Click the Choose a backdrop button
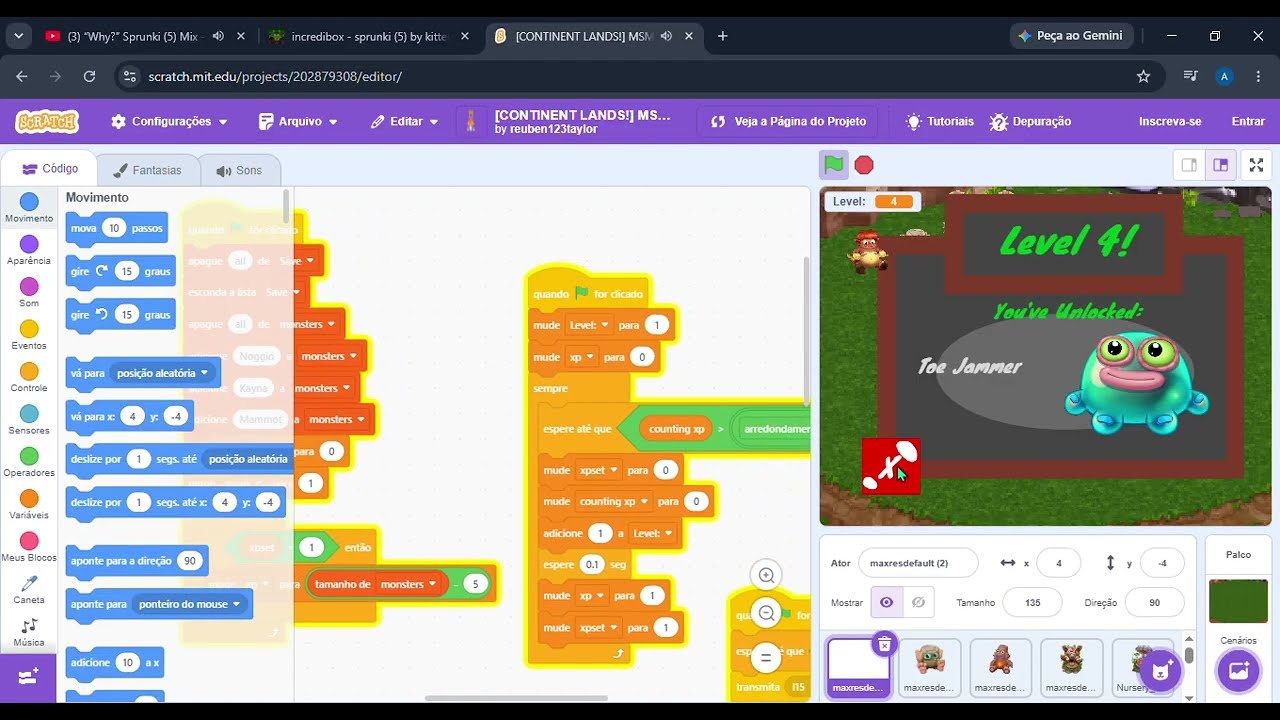This screenshot has height=720, width=1280. tap(1238, 671)
